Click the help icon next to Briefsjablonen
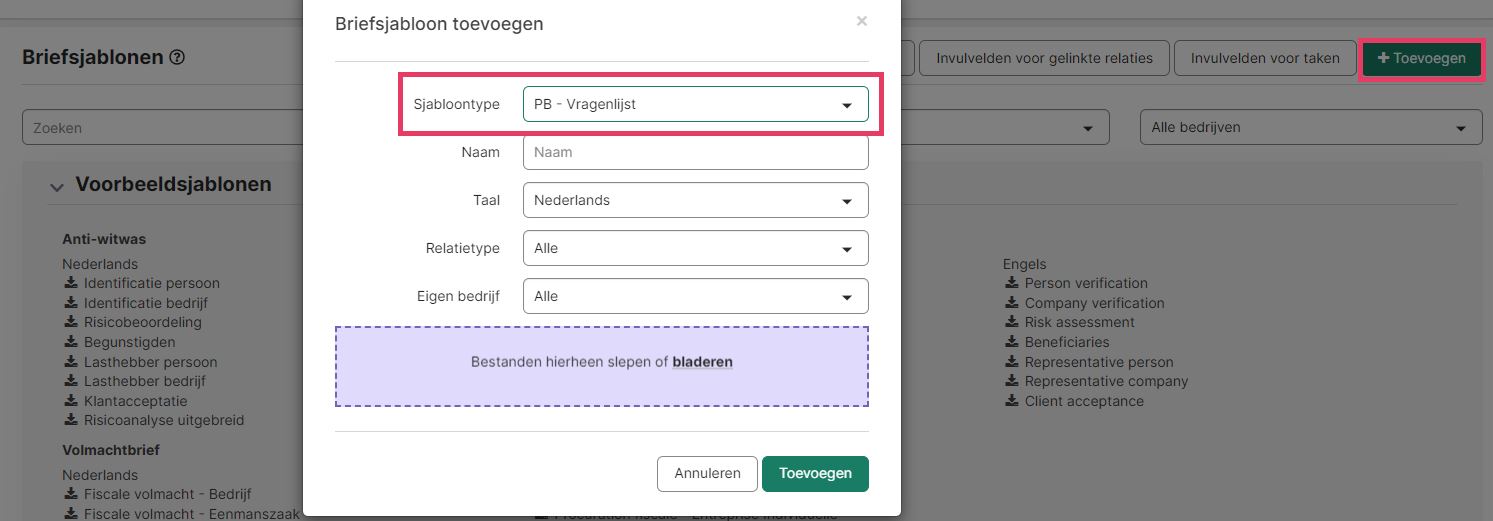 (x=177, y=58)
